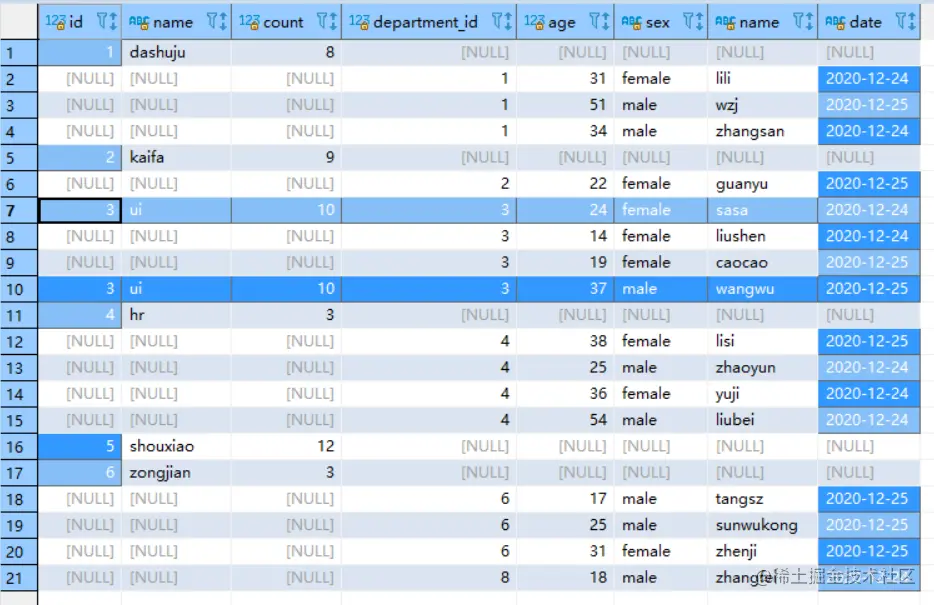Click the 'wzj' name cell
Viewport: 934px width, 605px height.
[x=763, y=105]
